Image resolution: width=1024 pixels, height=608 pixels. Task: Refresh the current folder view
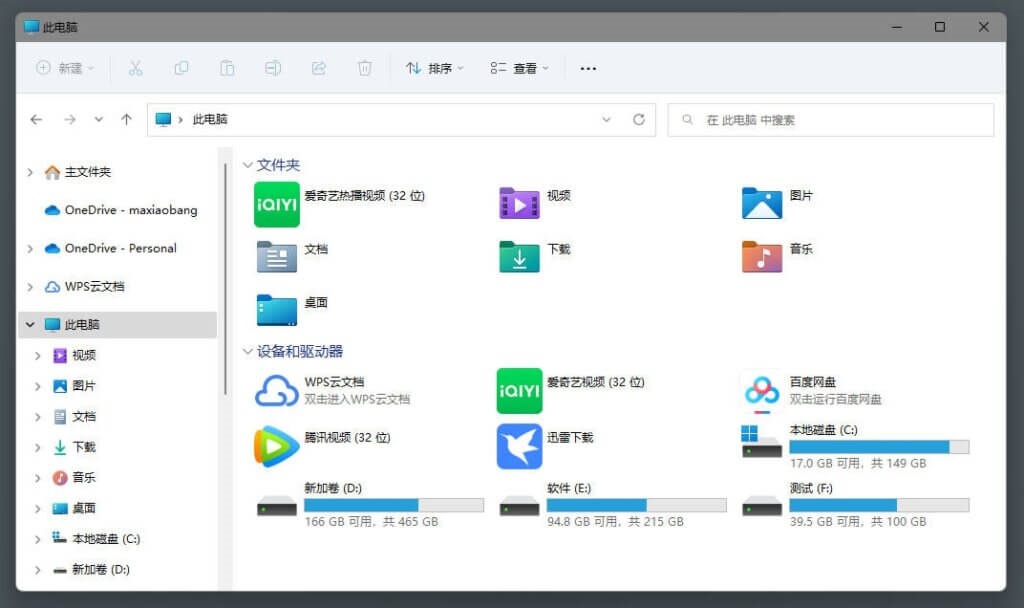click(x=639, y=120)
